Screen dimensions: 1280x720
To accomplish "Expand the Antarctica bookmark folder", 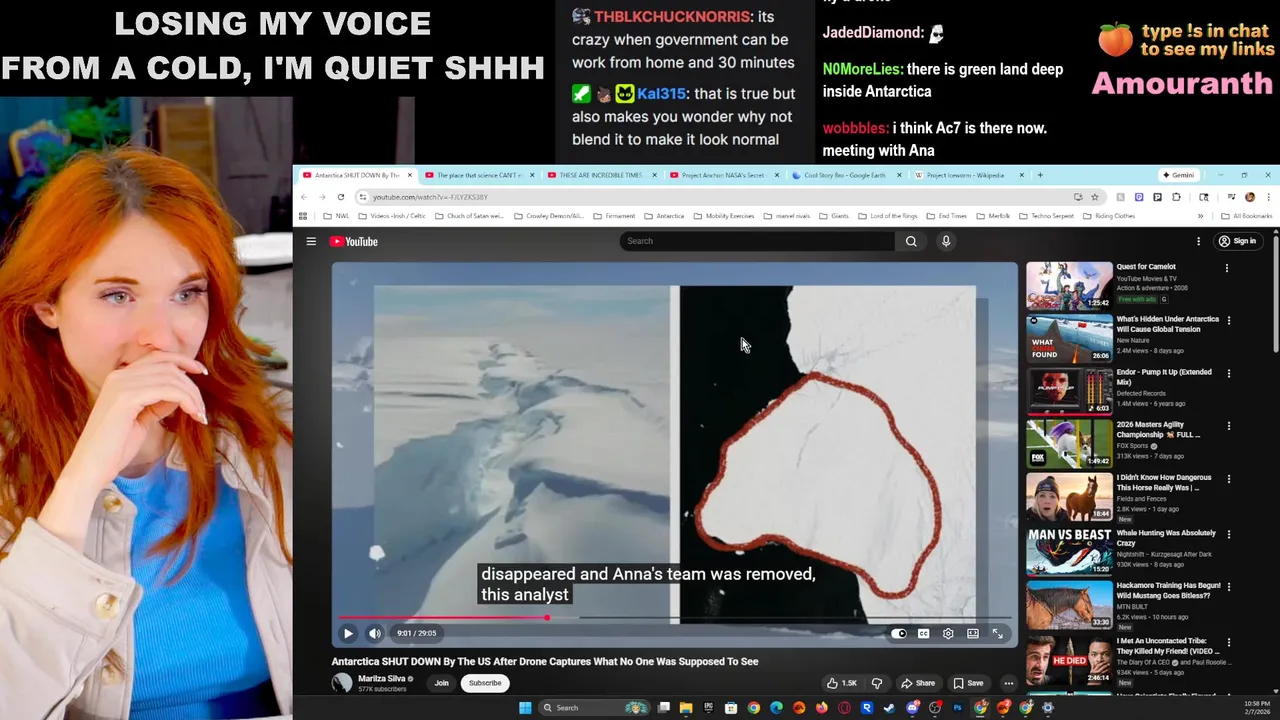I will coord(664,216).
